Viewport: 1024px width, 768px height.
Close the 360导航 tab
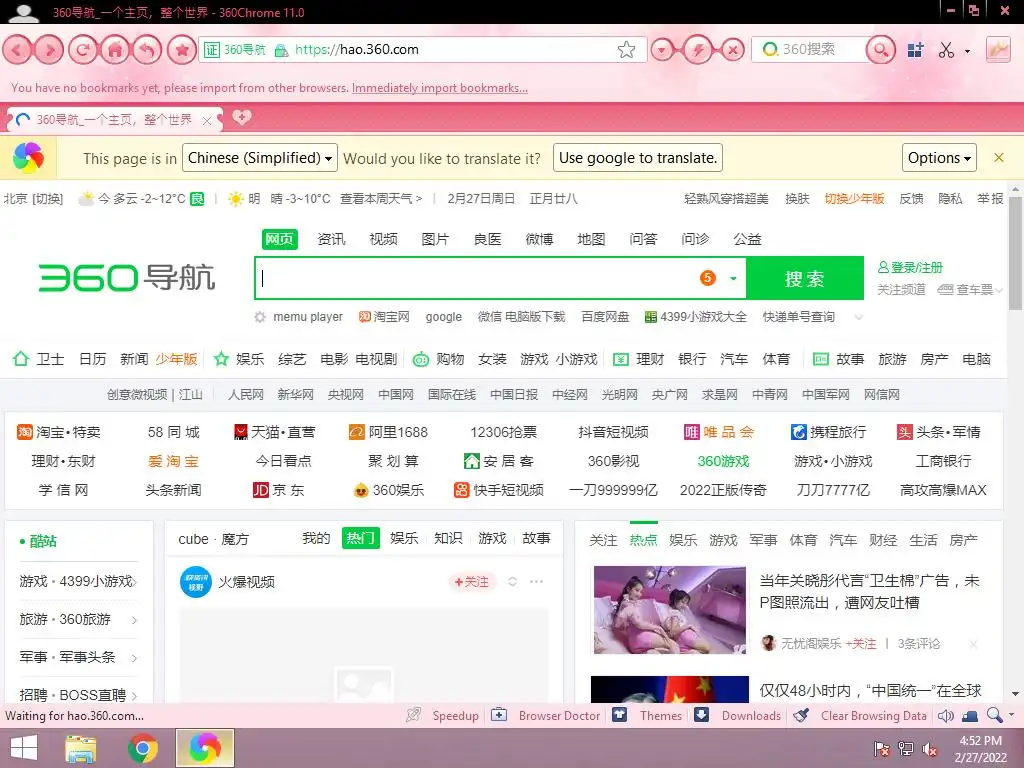point(207,121)
